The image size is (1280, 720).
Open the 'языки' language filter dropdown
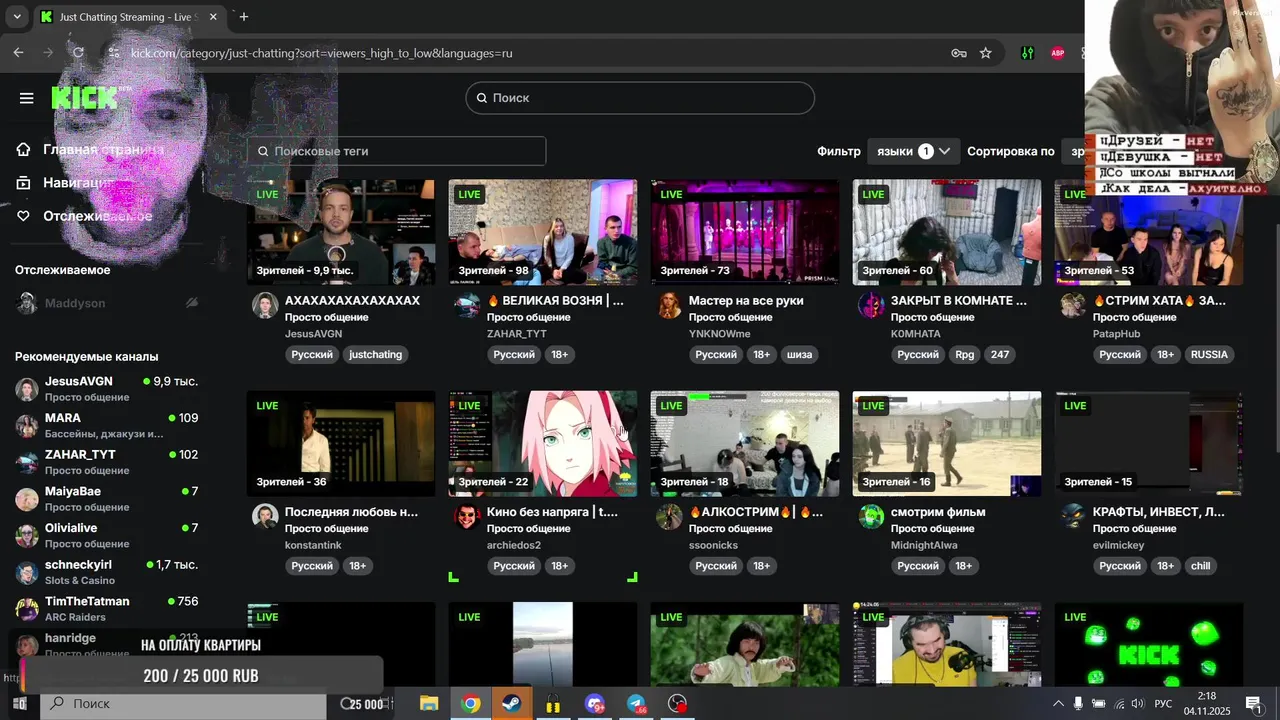(x=913, y=151)
